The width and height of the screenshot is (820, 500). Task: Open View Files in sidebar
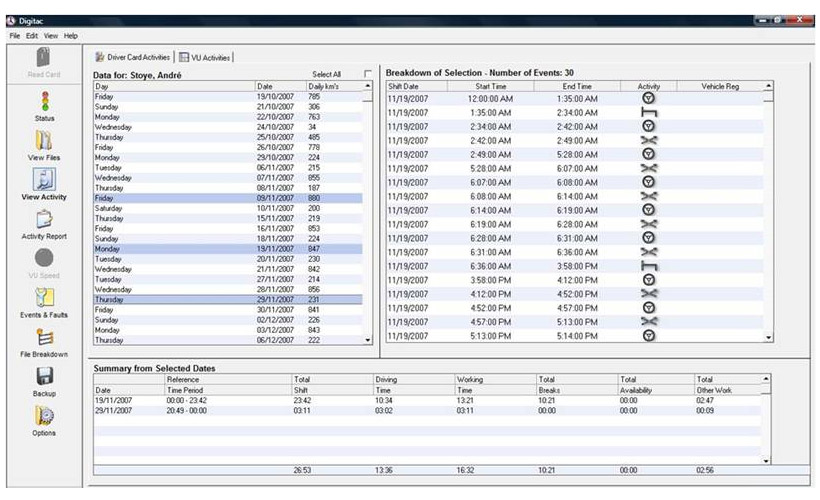[x=44, y=141]
